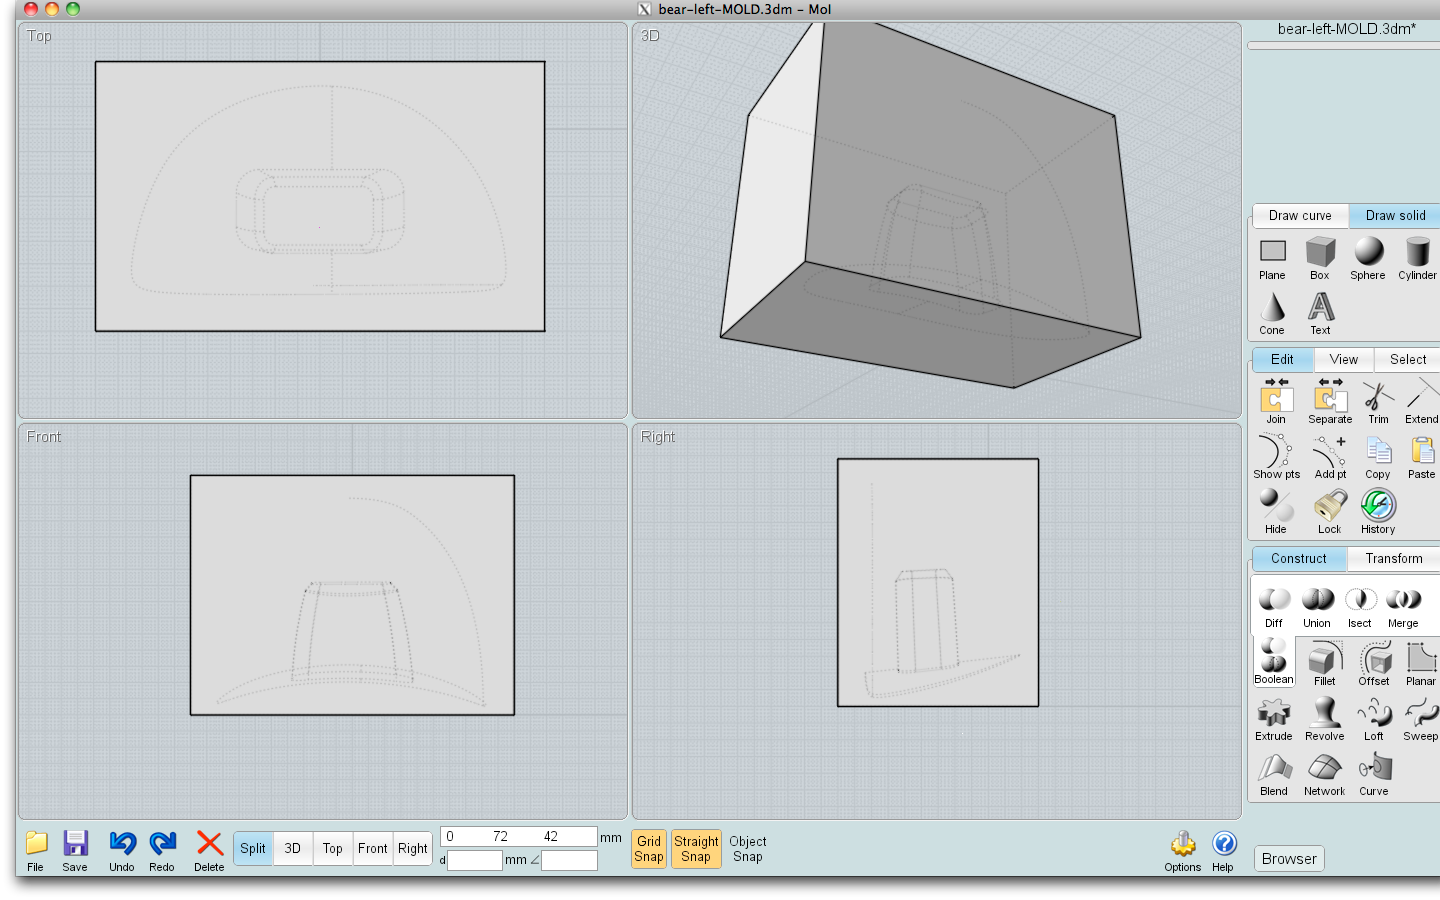Viewport: 1440px width, 900px height.
Task: Click the Separate edit tool
Action: (1330, 402)
